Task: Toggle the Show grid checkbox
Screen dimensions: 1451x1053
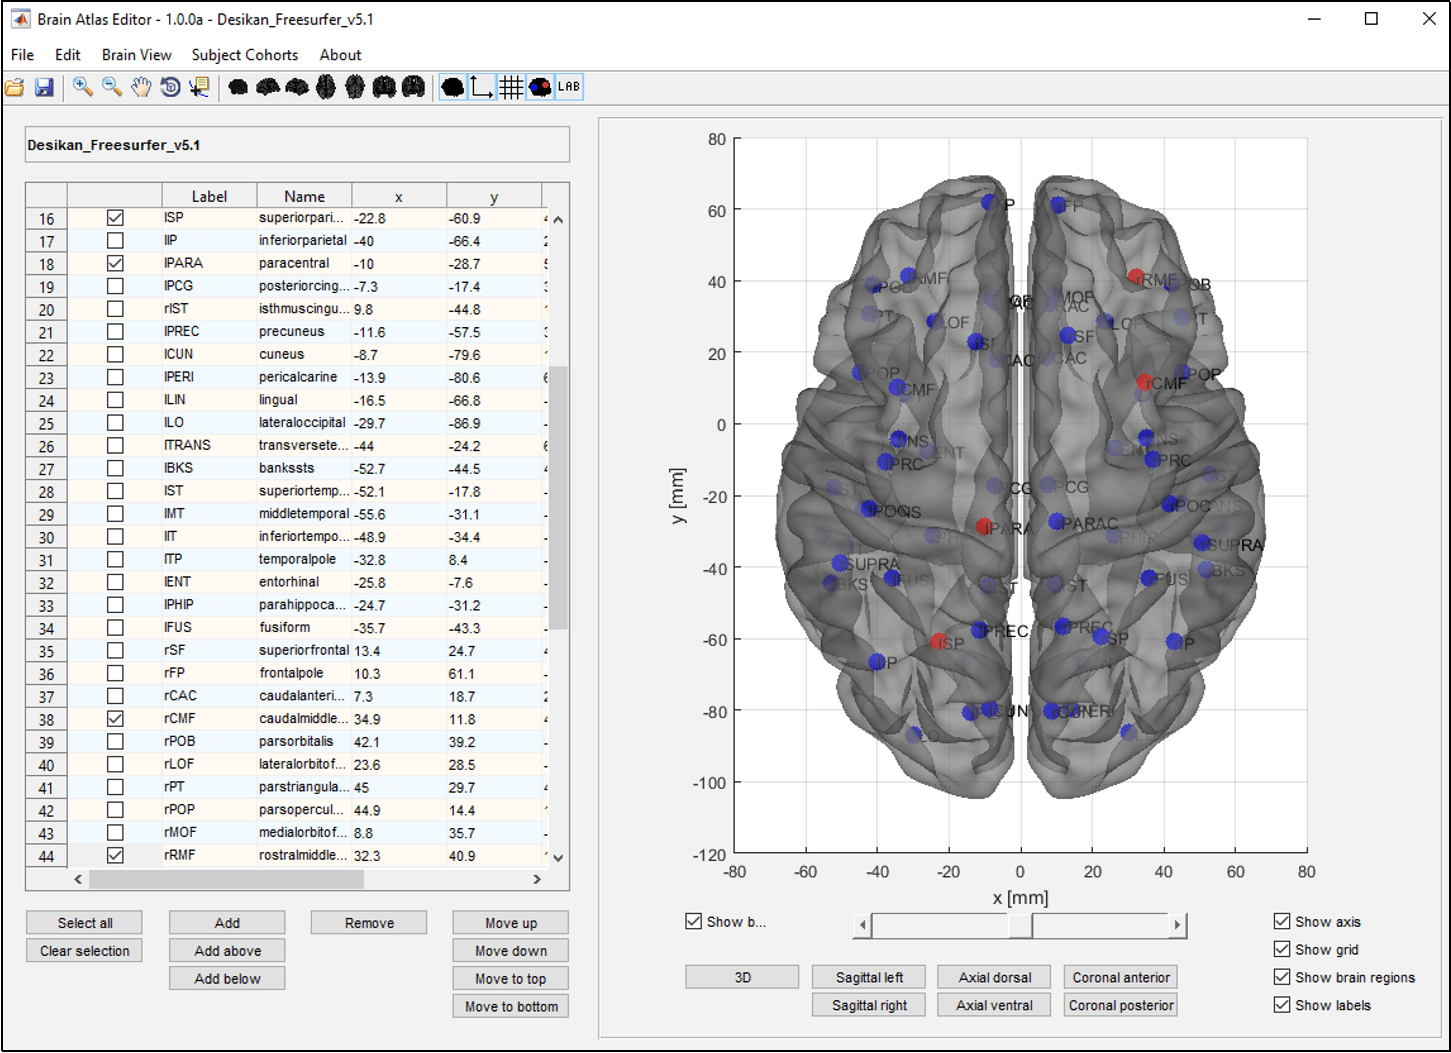Action: click(x=1282, y=950)
